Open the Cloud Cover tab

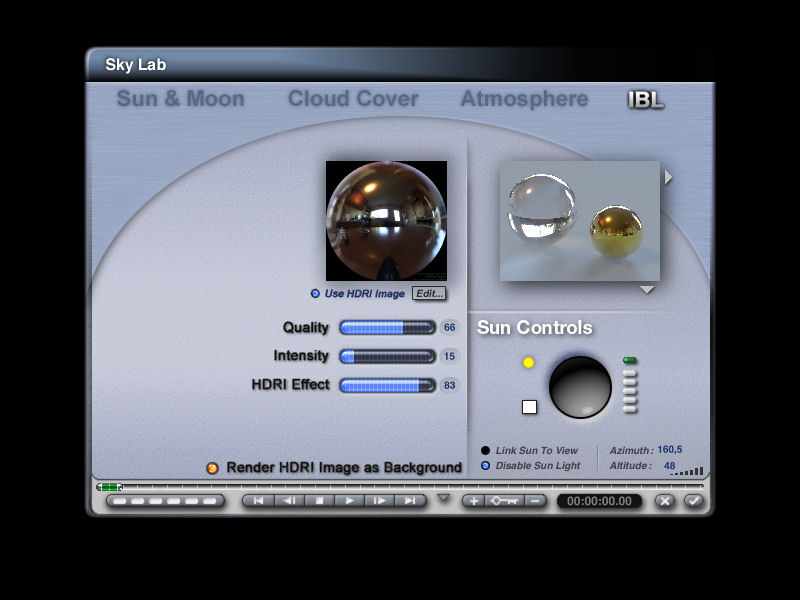pyautogui.click(x=353, y=98)
